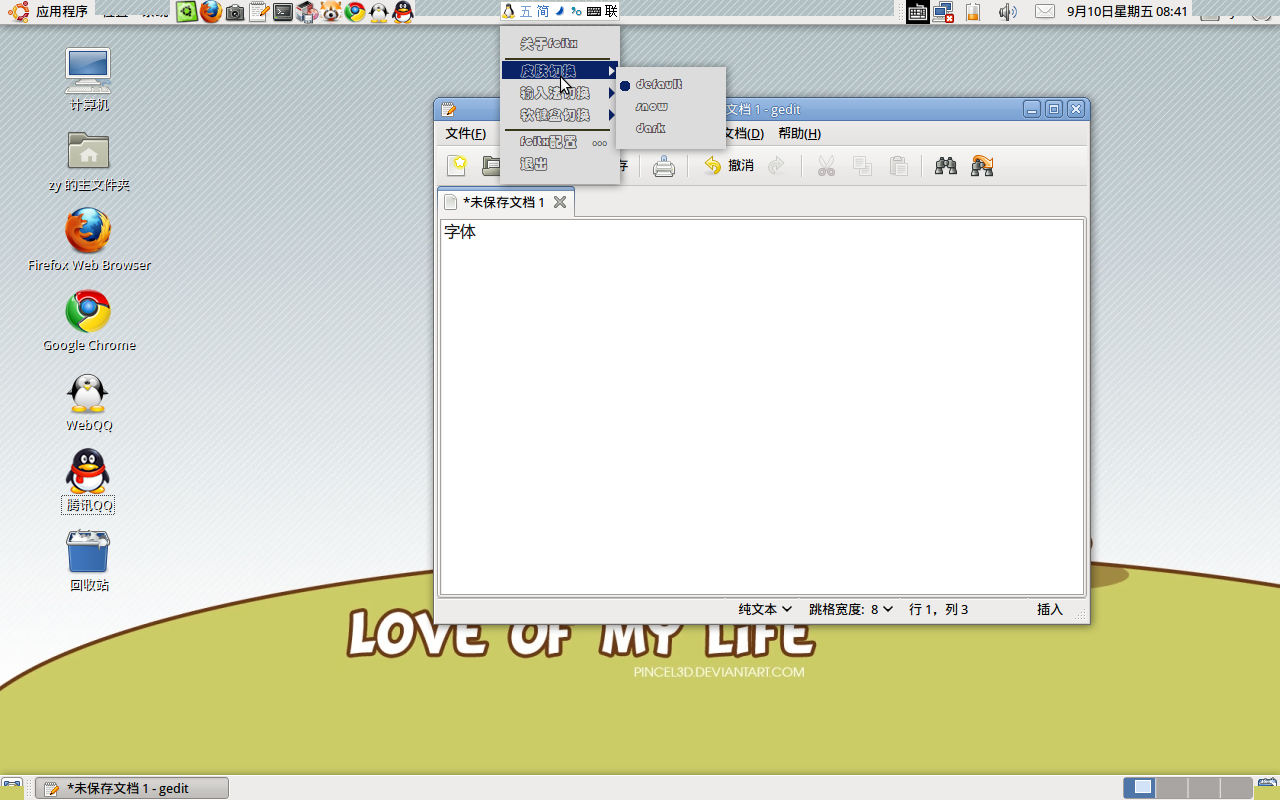Click the fcitx penguin icon on input bar
This screenshot has height=800, width=1280.
pos(509,11)
